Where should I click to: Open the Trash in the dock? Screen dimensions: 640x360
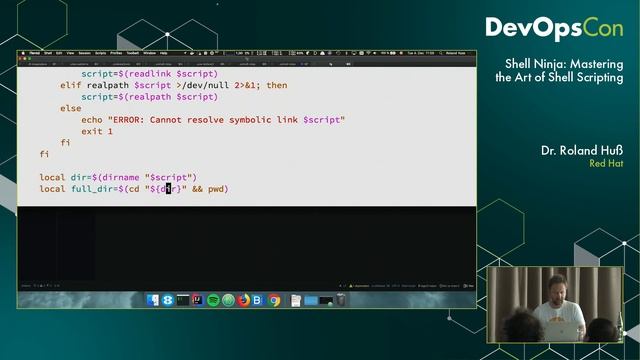(341, 300)
